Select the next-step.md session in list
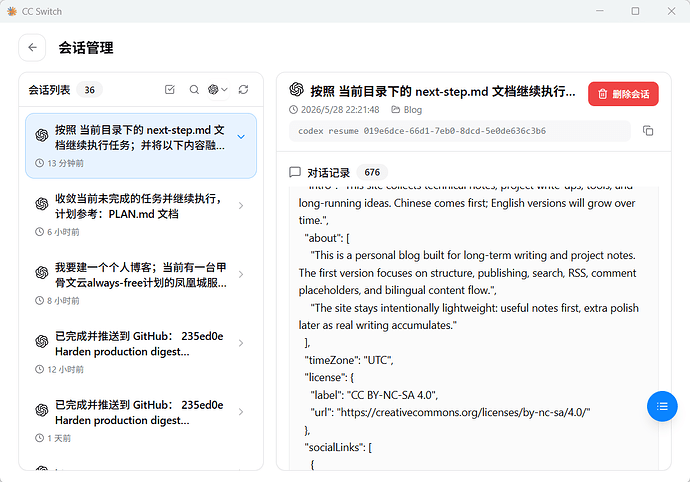The width and height of the screenshot is (690, 482). tap(141, 146)
